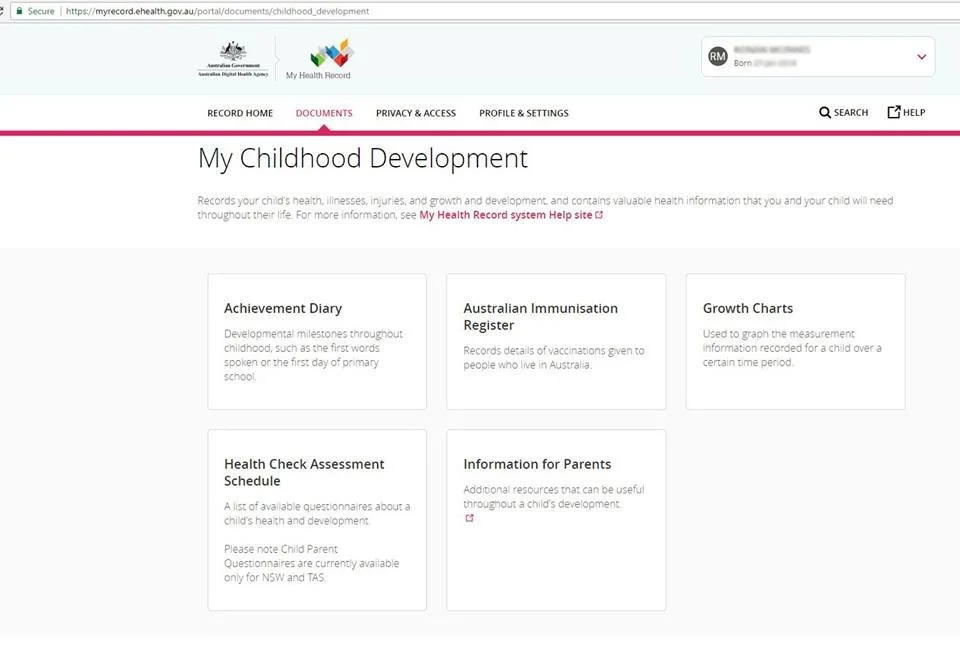View the Growth Charts section
Viewport: 960px width, 653px height.
click(x=794, y=340)
